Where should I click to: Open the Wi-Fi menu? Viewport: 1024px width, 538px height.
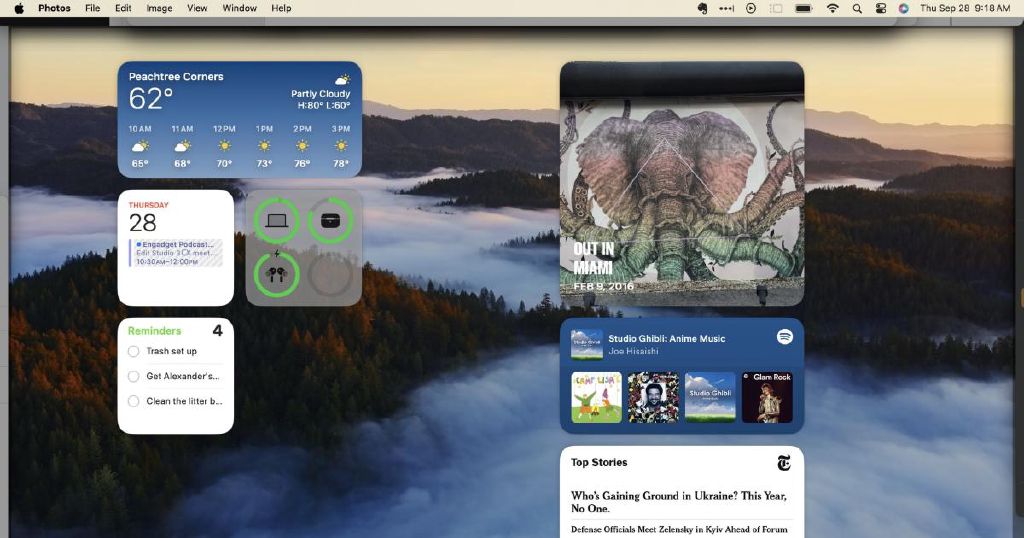coord(833,8)
